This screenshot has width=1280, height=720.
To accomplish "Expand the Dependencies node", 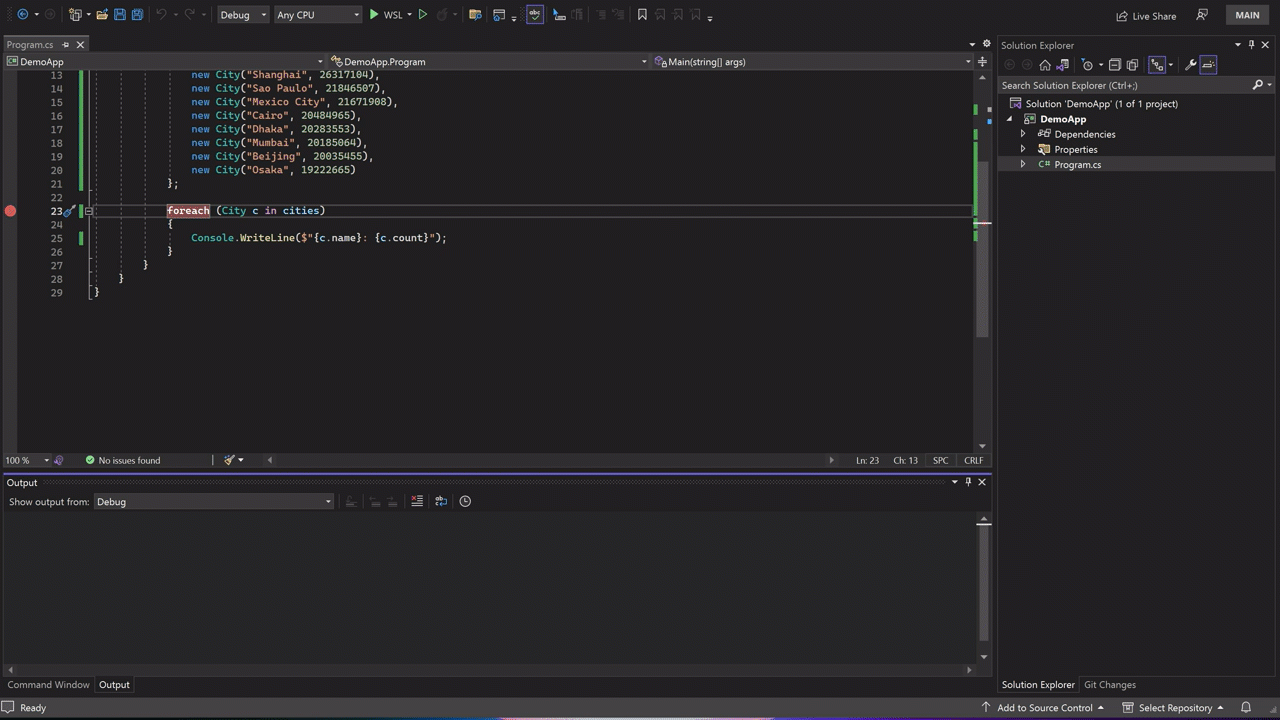I will click(1023, 133).
